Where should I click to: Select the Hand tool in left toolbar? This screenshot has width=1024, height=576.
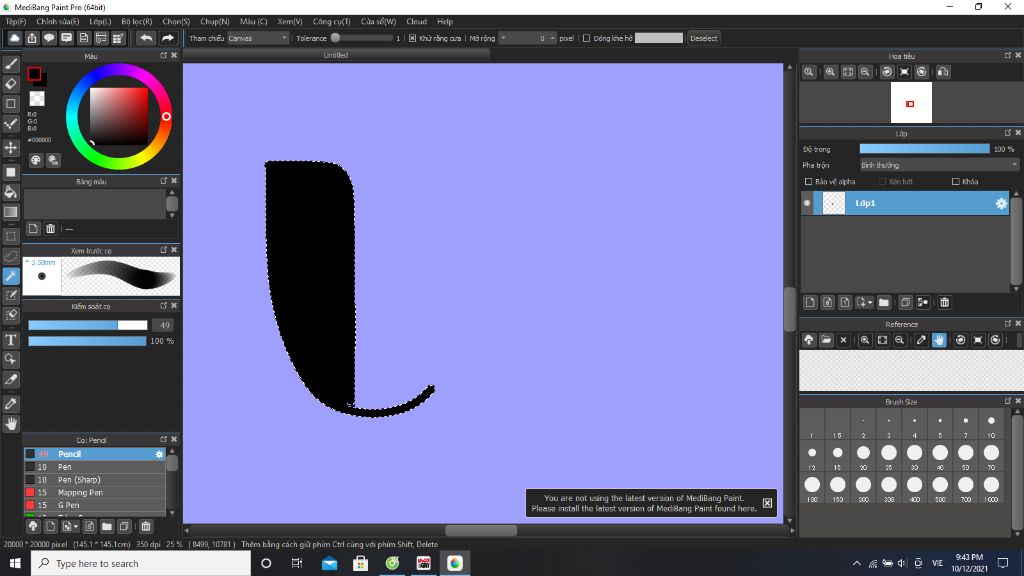click(x=11, y=424)
